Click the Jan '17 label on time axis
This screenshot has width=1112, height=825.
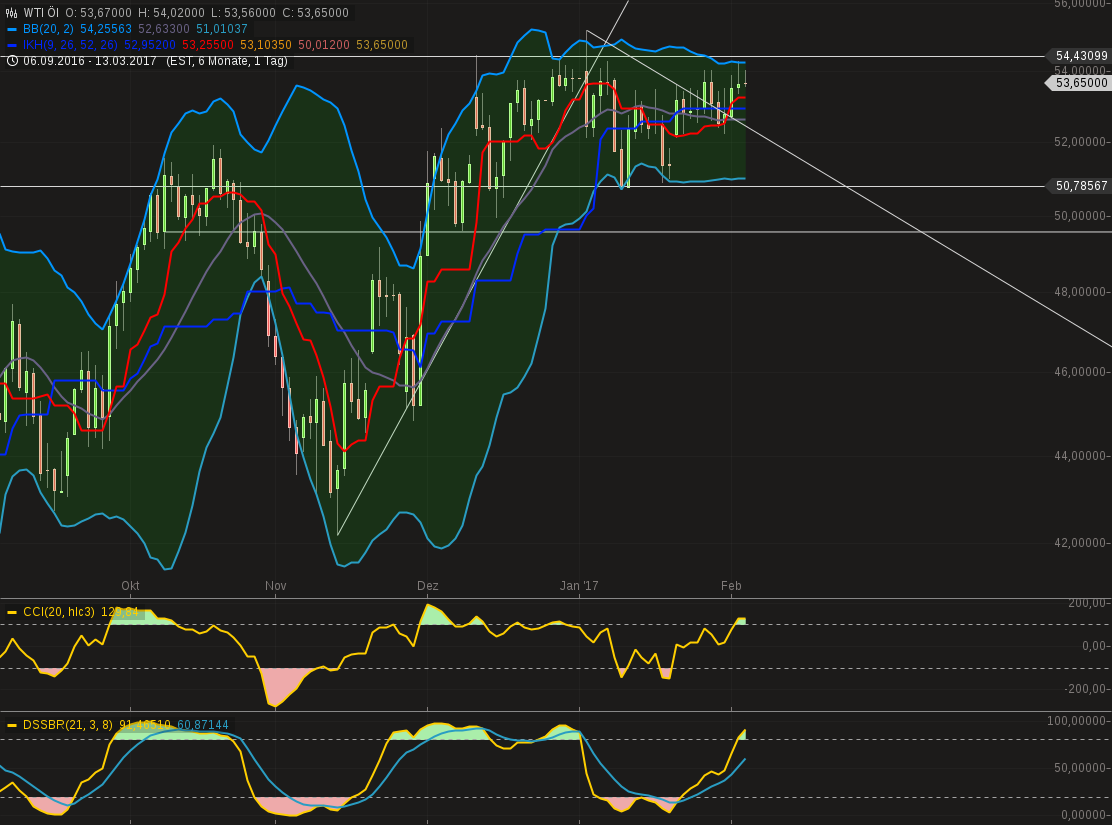(579, 586)
